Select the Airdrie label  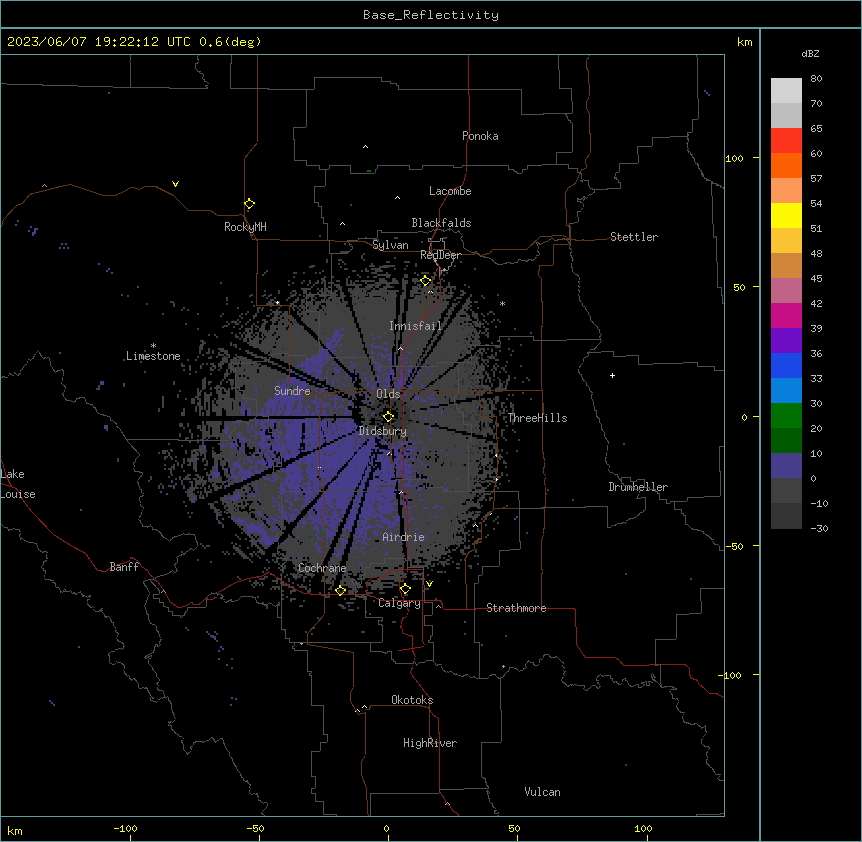[x=403, y=537]
